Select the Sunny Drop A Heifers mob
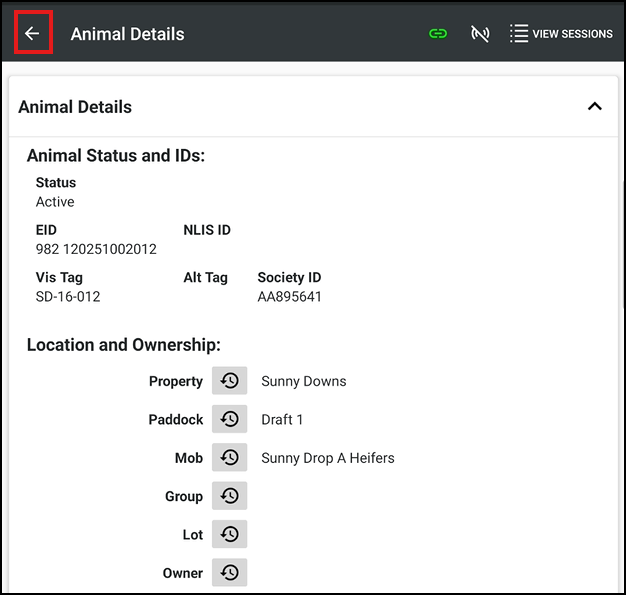The image size is (626, 595). pyautogui.click(x=328, y=458)
